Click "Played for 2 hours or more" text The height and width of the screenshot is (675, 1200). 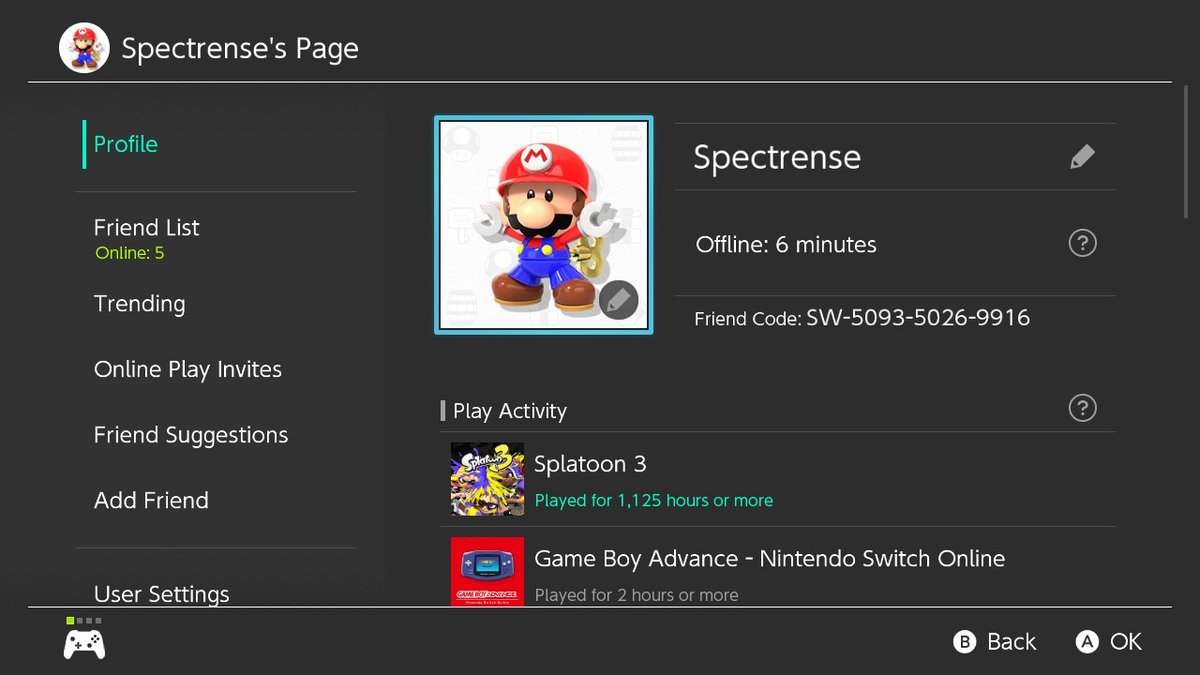tap(636, 595)
